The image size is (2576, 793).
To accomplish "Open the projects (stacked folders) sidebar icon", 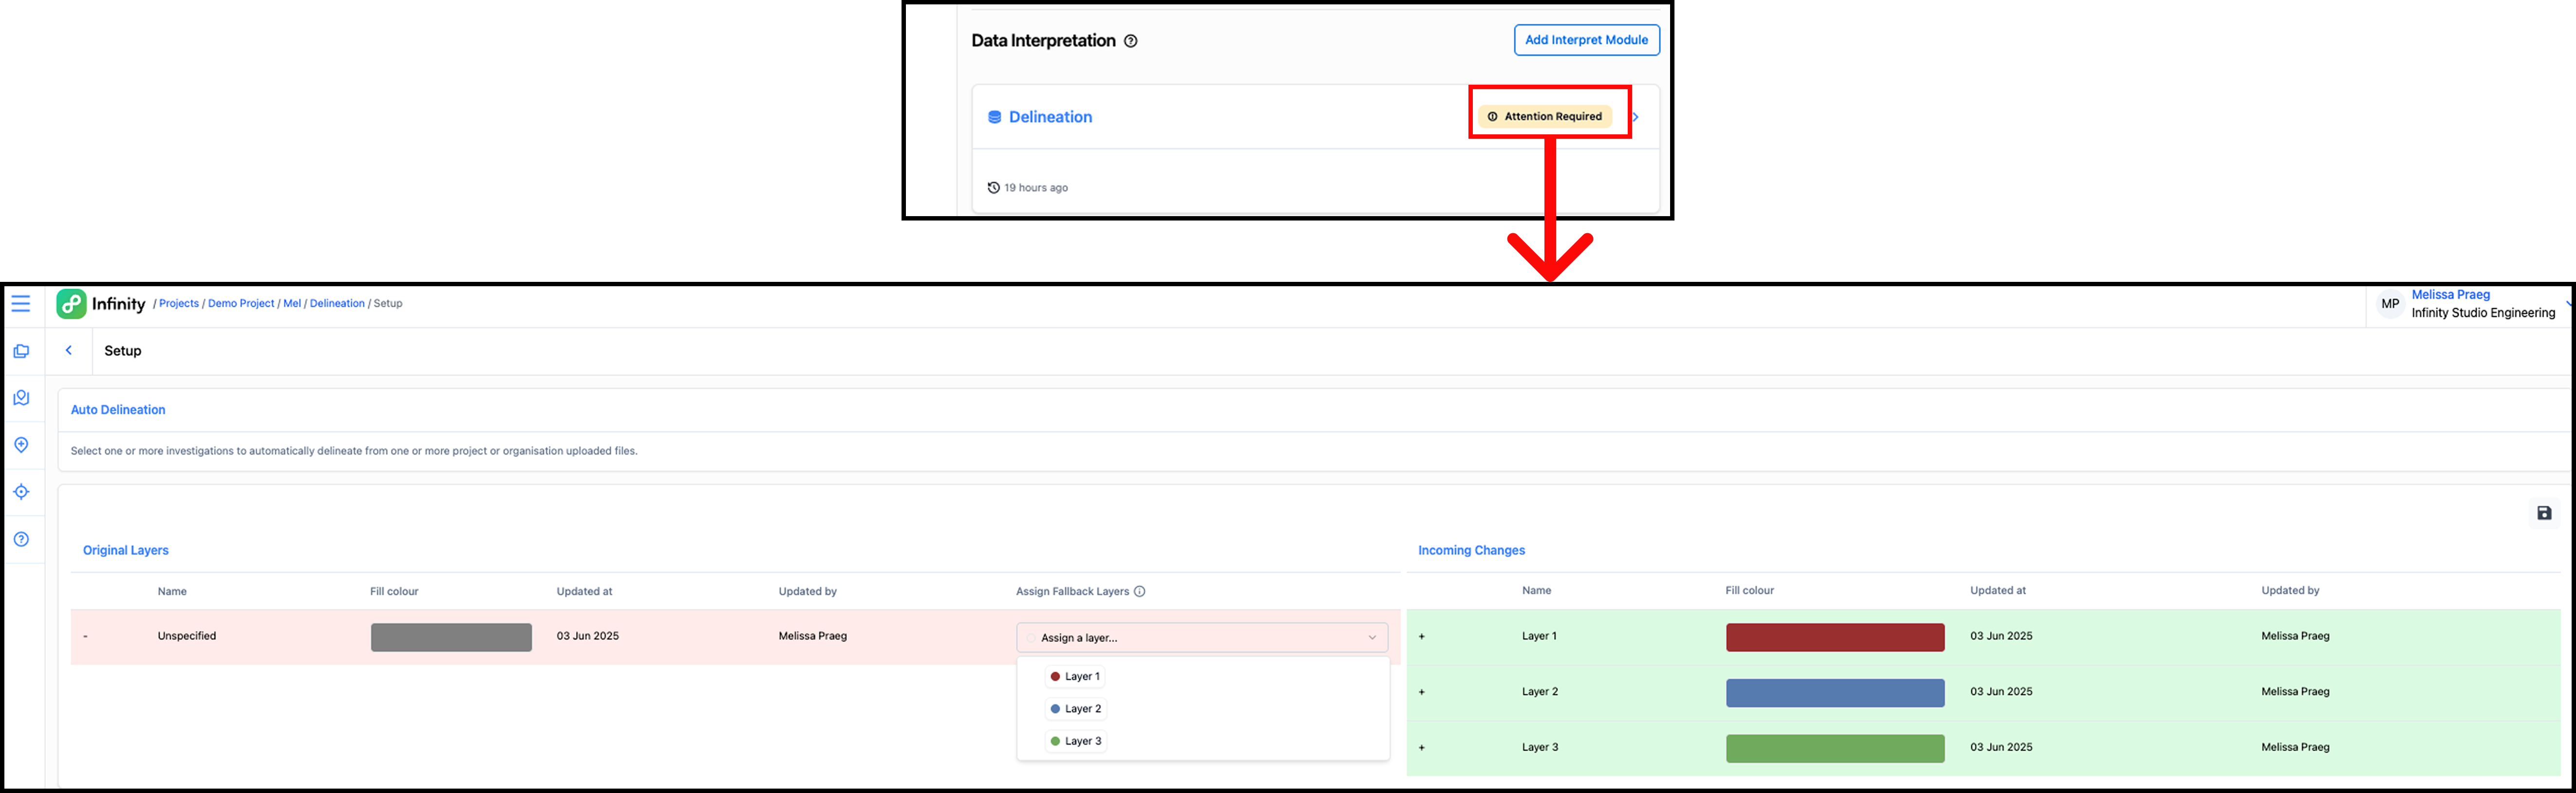I will tap(21, 351).
